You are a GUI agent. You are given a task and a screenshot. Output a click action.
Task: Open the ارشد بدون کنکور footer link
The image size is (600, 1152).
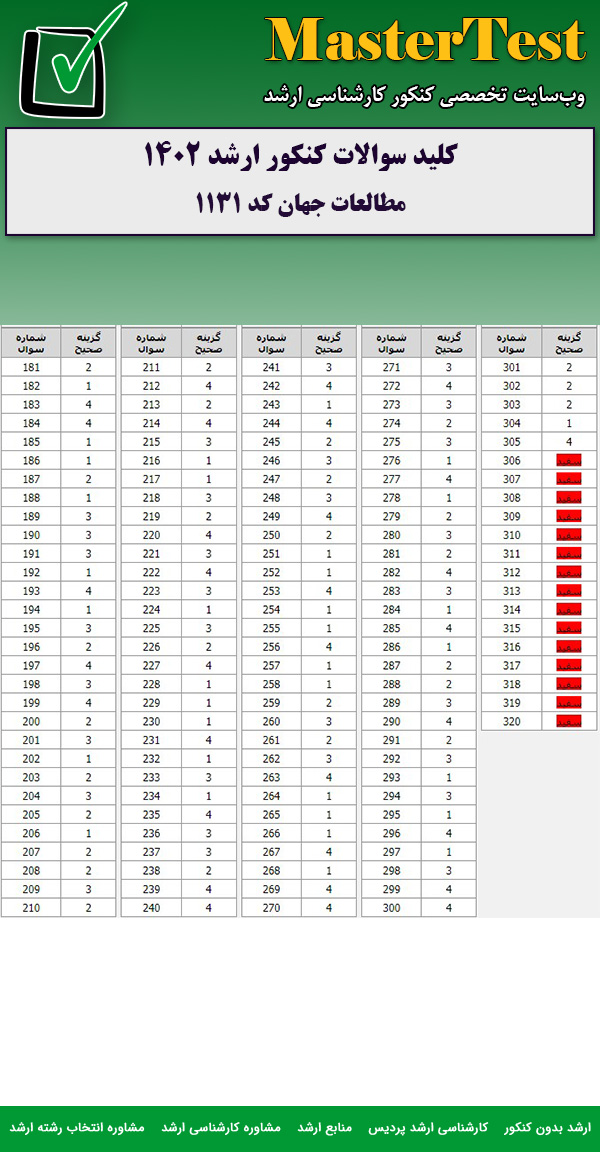(x=548, y=1127)
